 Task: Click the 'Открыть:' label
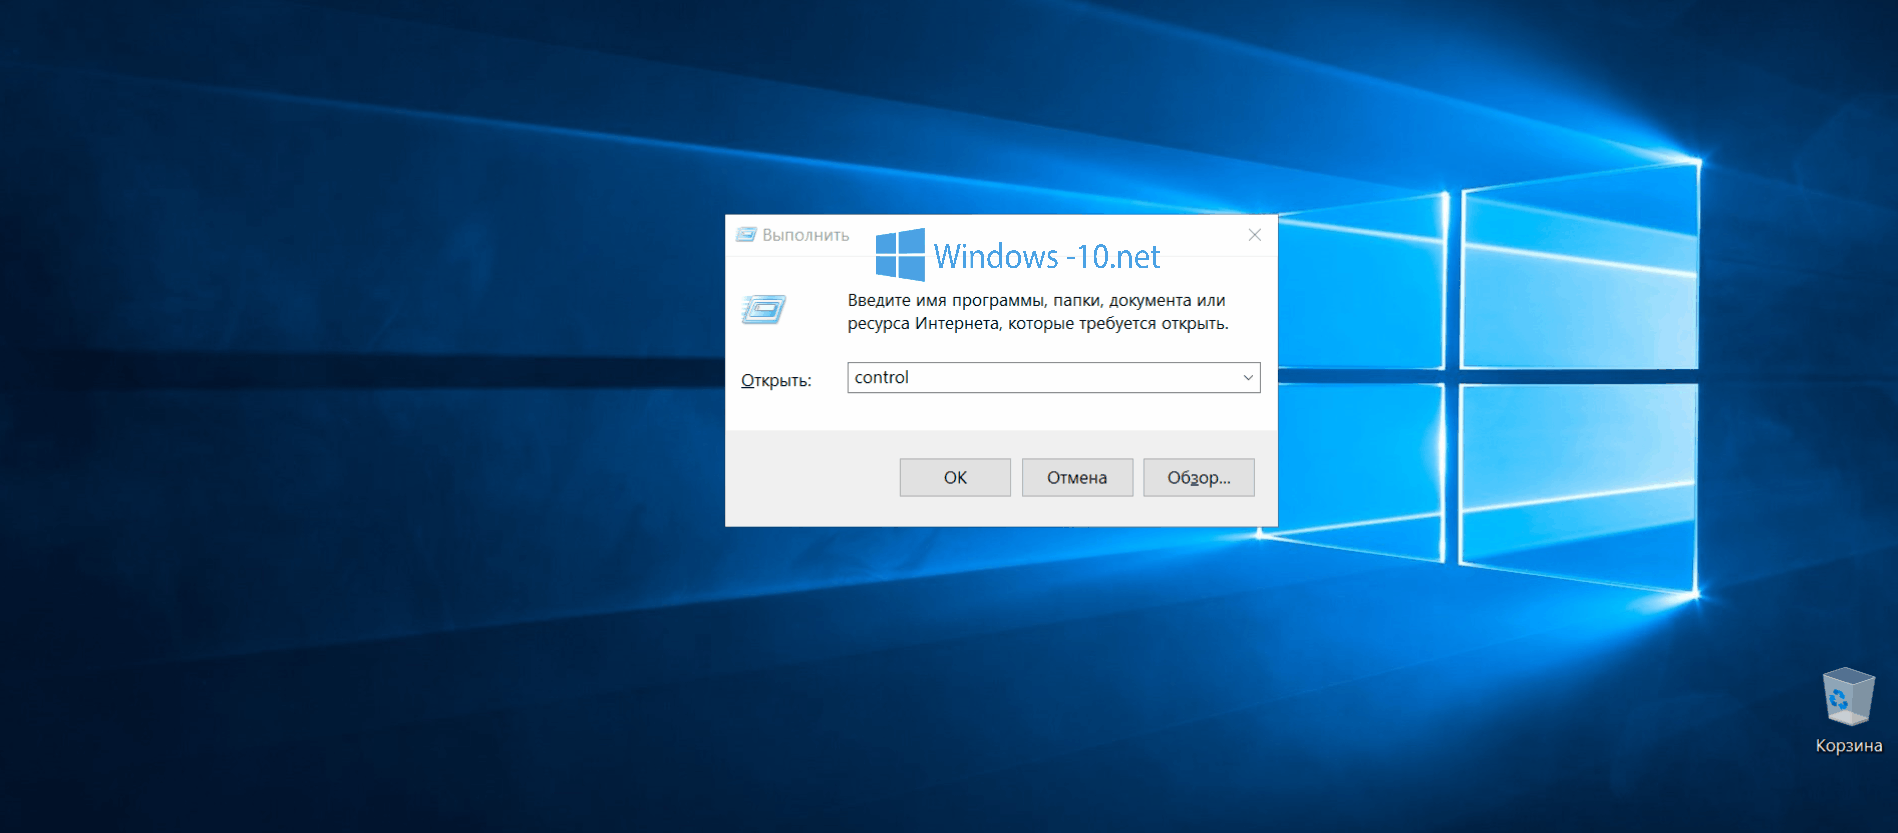coord(776,381)
